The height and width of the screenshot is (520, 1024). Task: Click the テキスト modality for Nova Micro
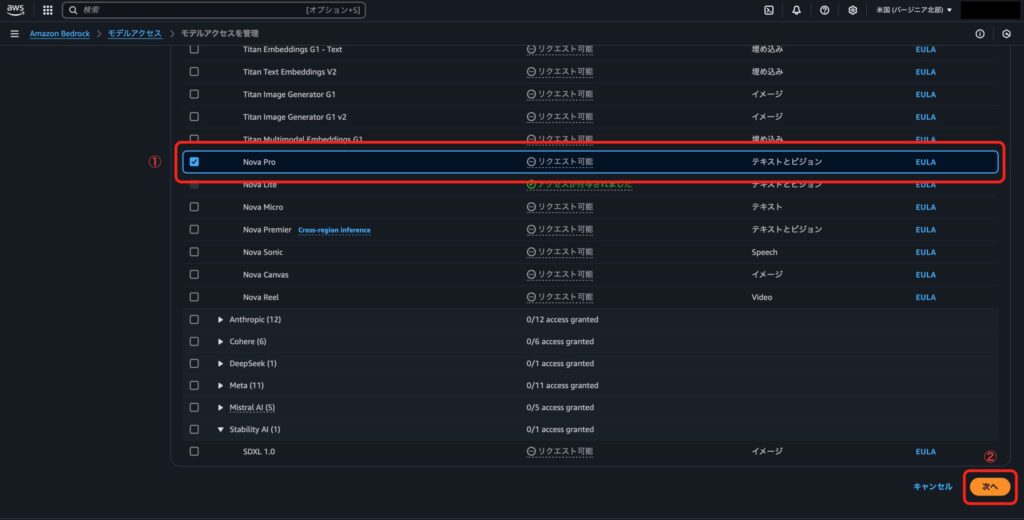(767, 207)
